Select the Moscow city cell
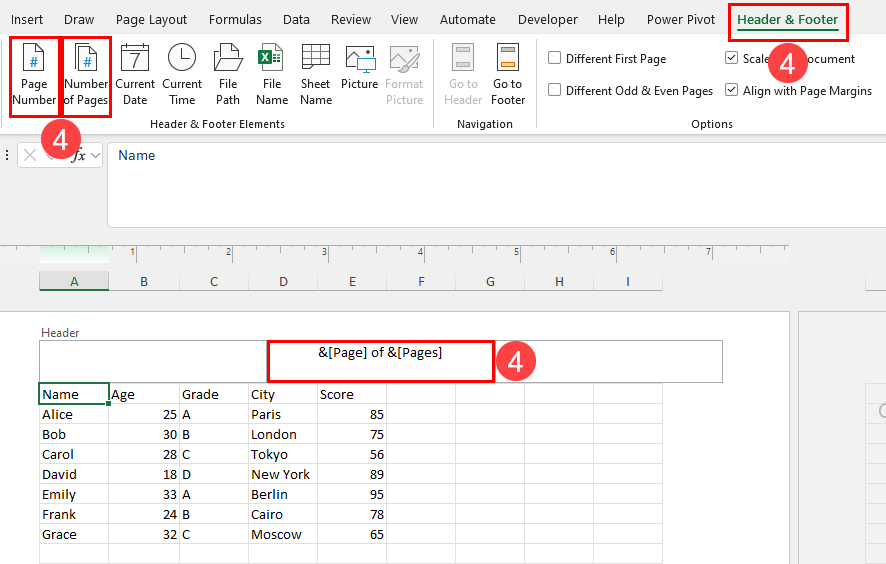Image resolution: width=886 pixels, height=564 pixels. 283,534
